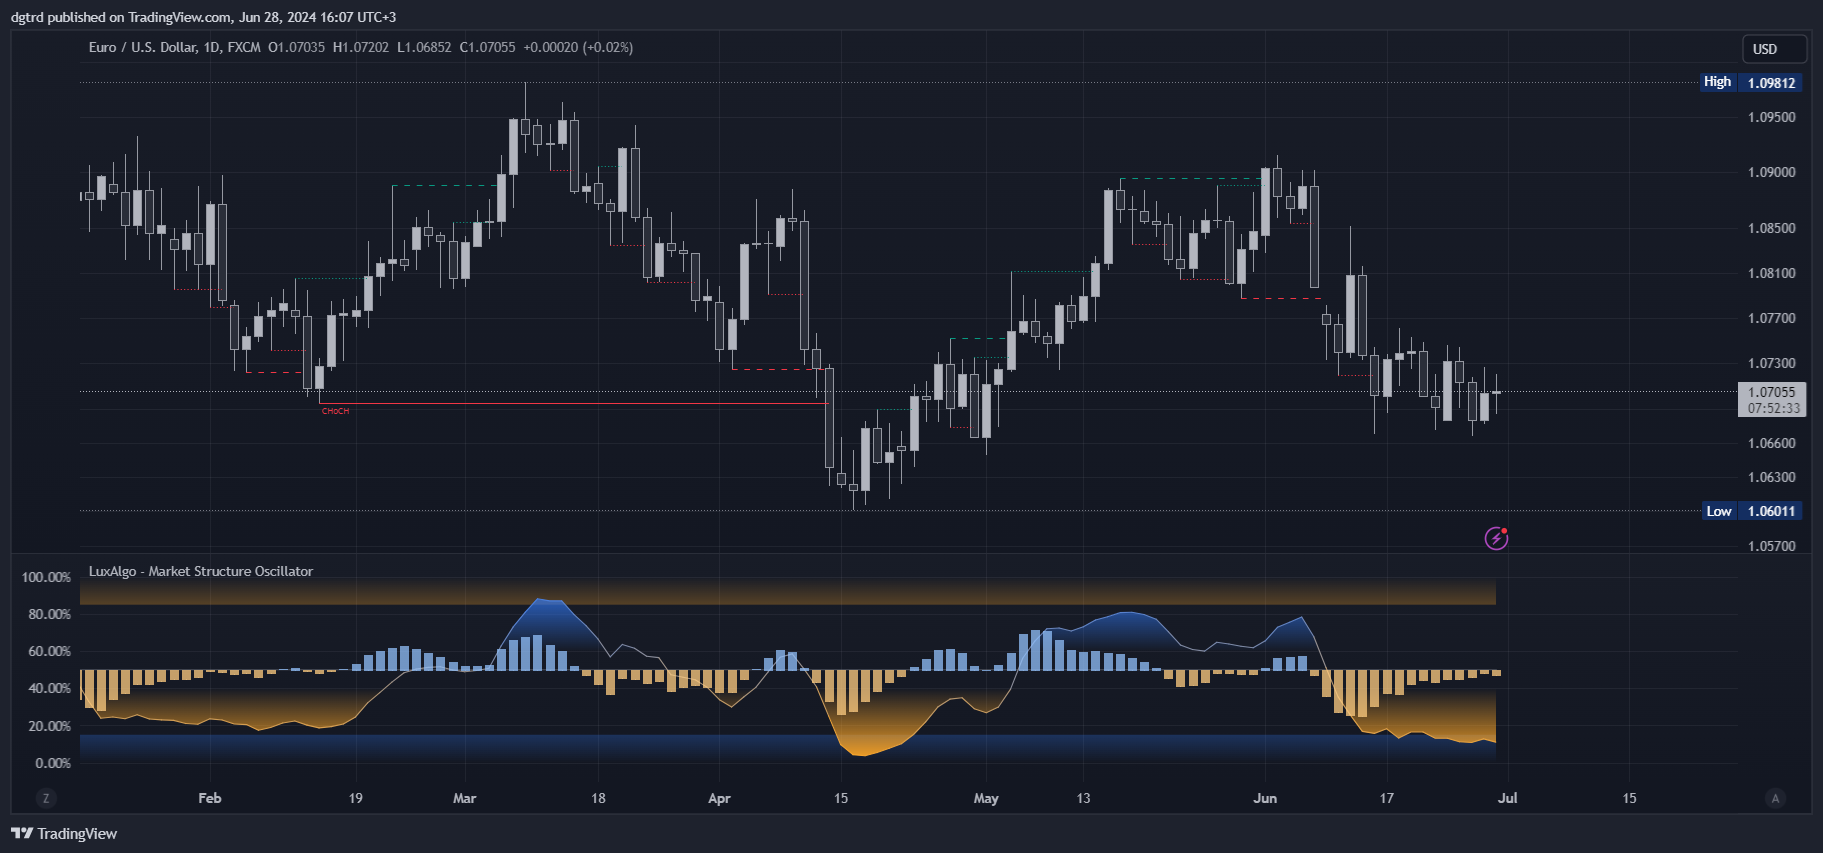Click the 20.00% oscillator scale label
Viewport: 1823px width, 853px height.
(x=49, y=726)
